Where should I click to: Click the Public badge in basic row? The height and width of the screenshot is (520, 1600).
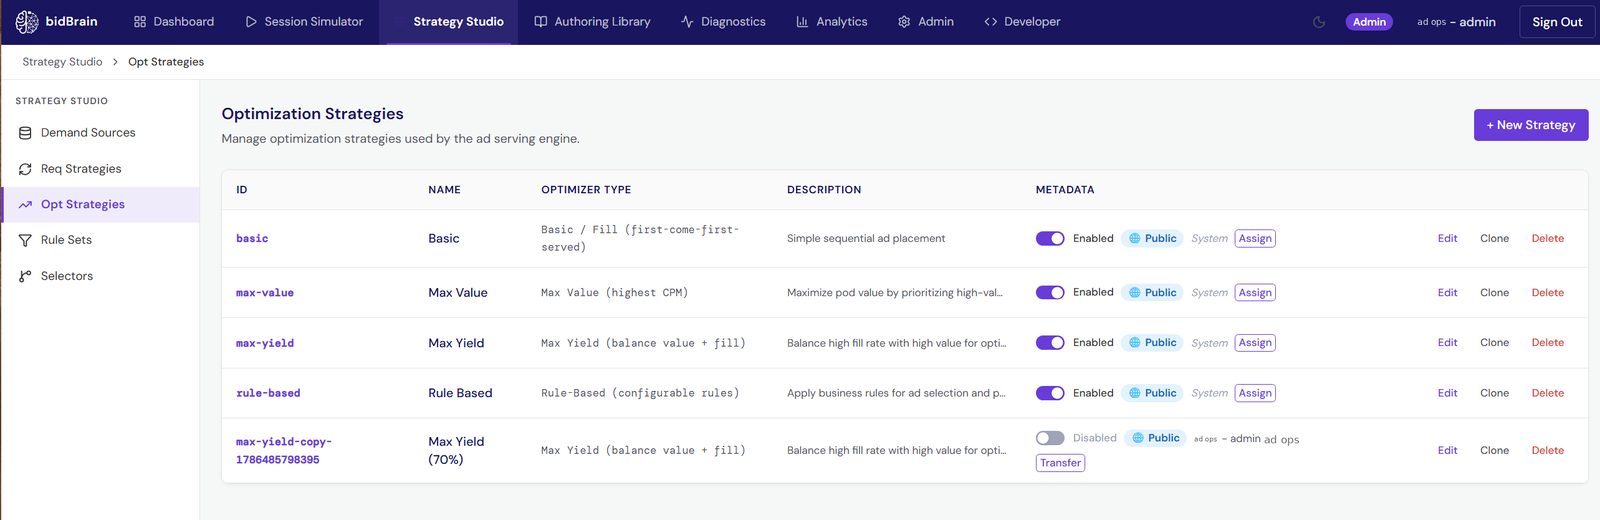pyautogui.click(x=1152, y=238)
